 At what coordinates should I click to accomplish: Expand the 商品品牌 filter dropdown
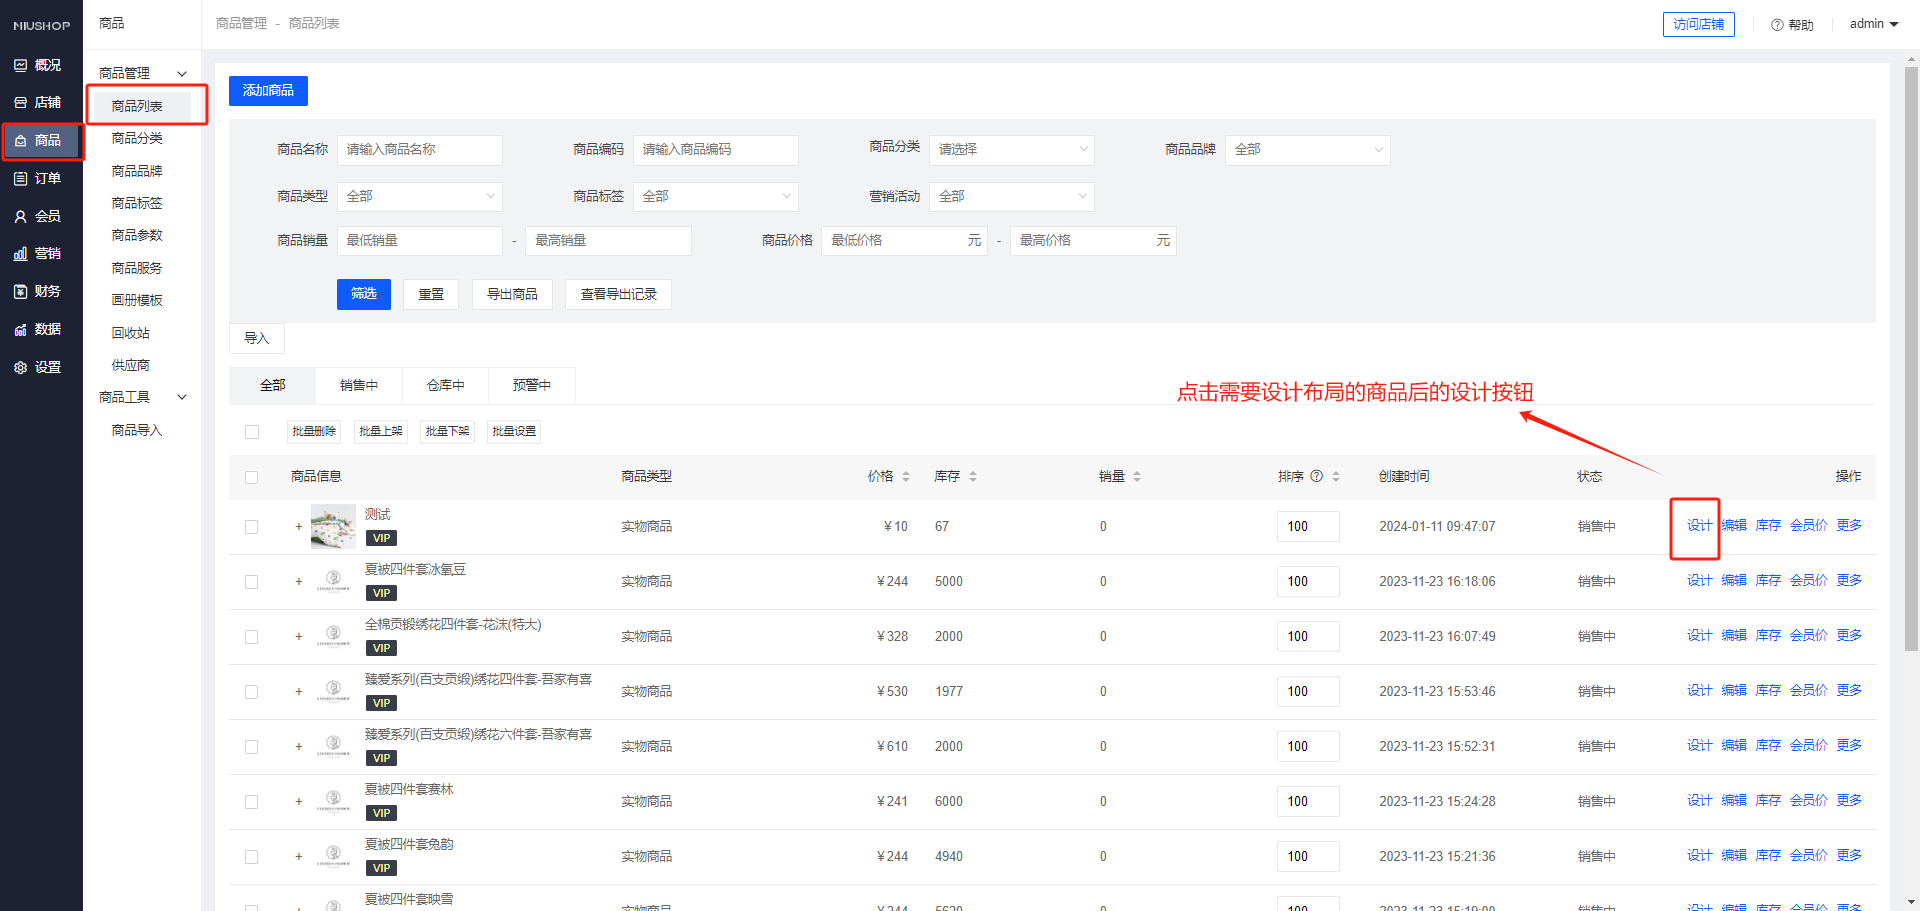pos(1307,150)
